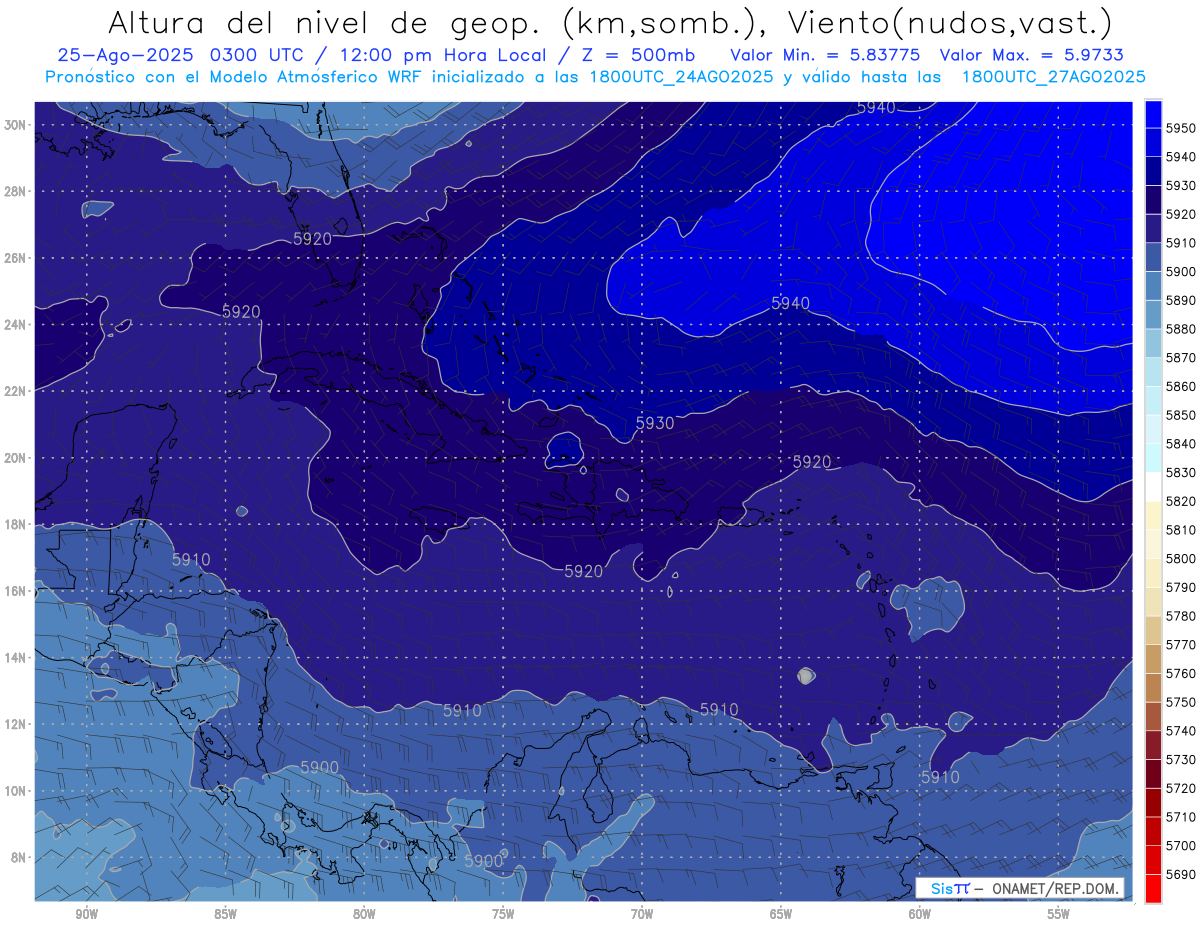This screenshot has height=927, width=1200.
Task: Click the colorbar tick label '5730'
Action: 1182,759
